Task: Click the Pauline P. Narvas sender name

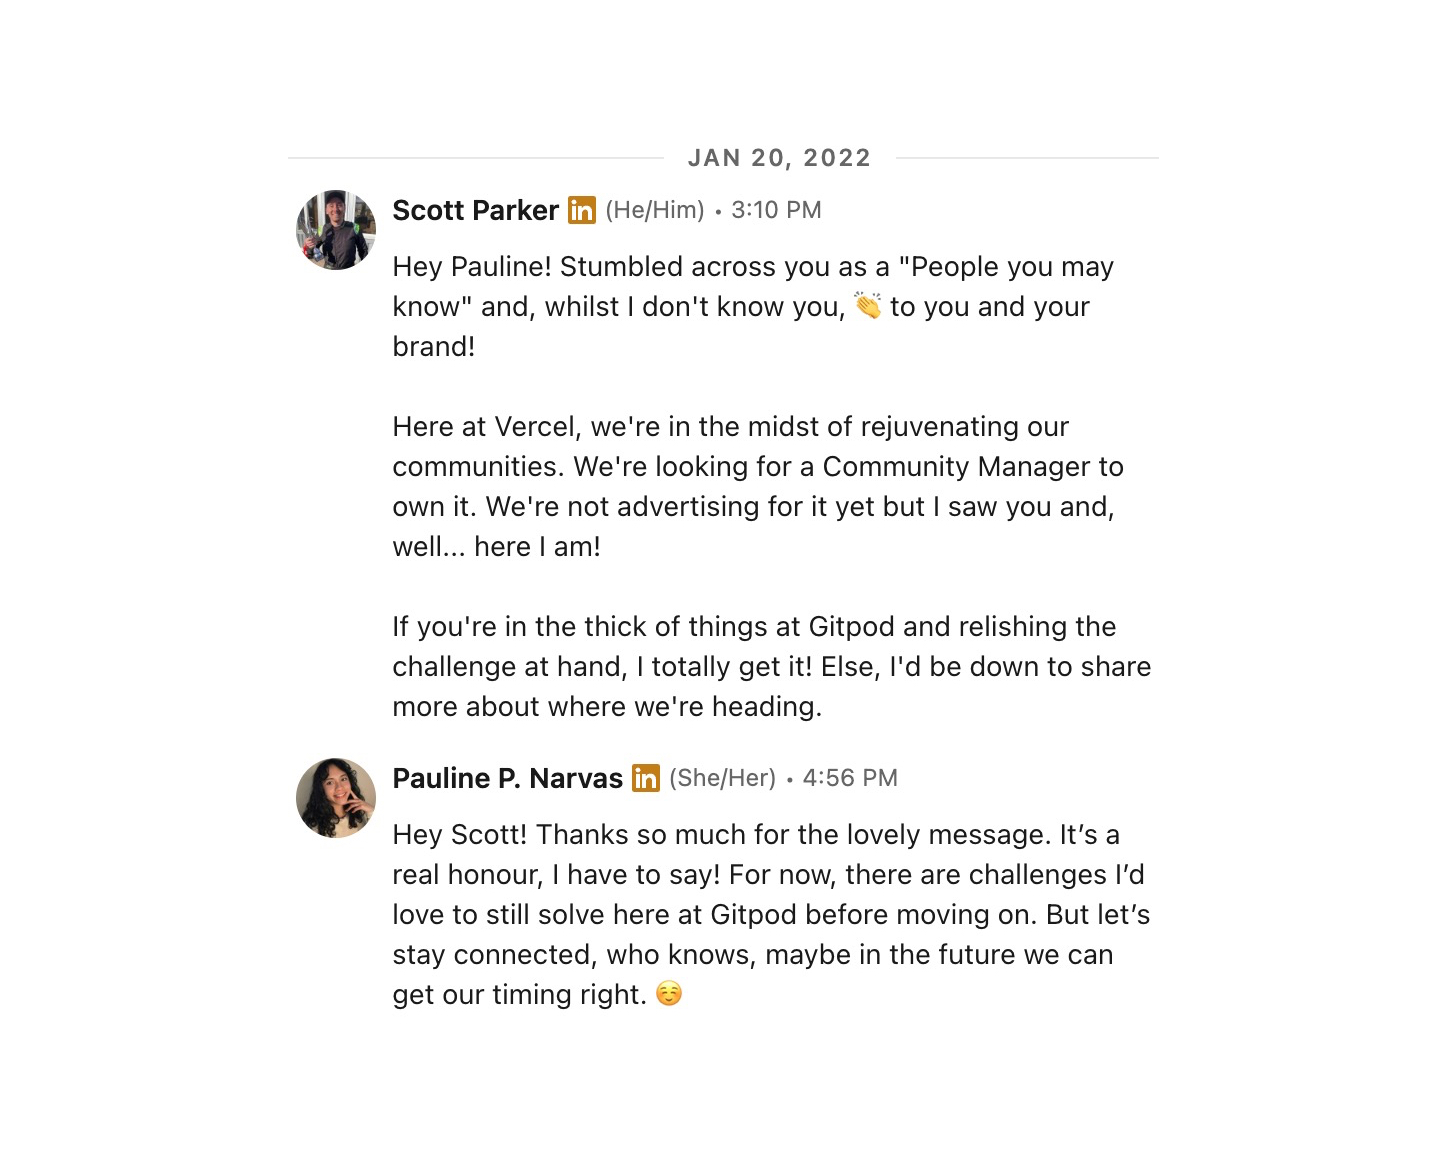Action: pos(507,778)
